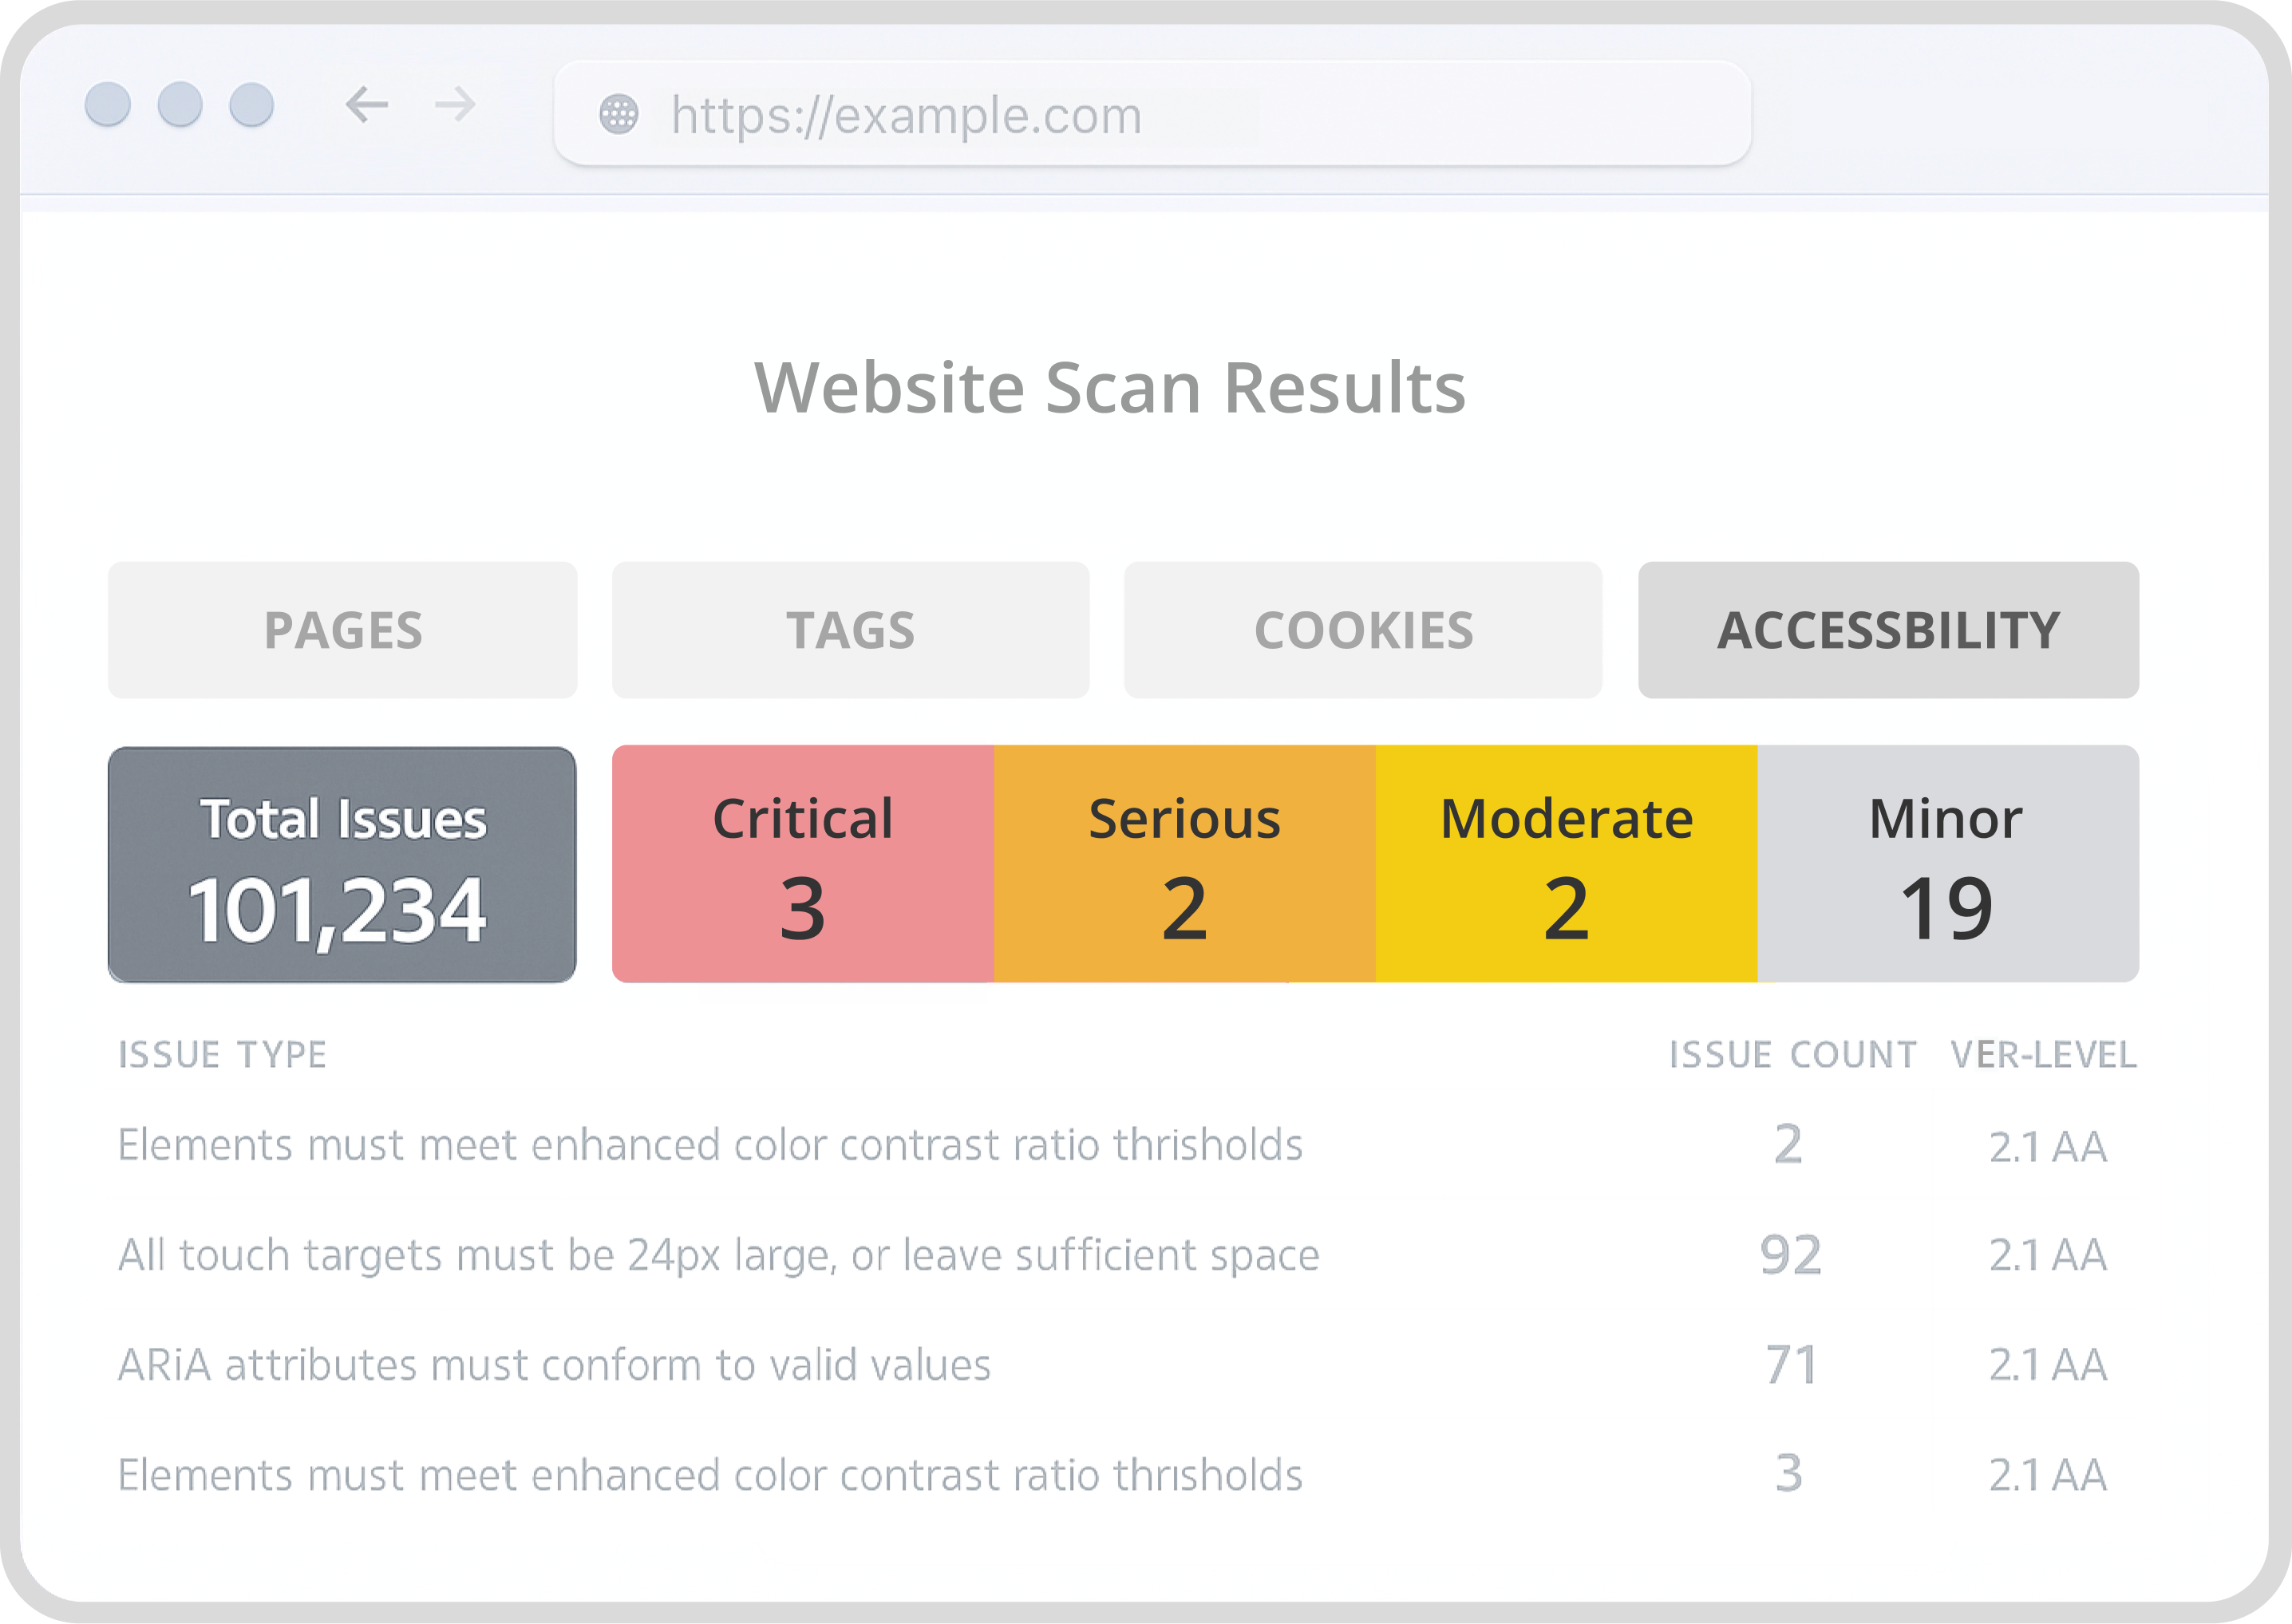Filter by Serious issues card
Viewport: 2292px width, 1624px height.
(1185, 864)
